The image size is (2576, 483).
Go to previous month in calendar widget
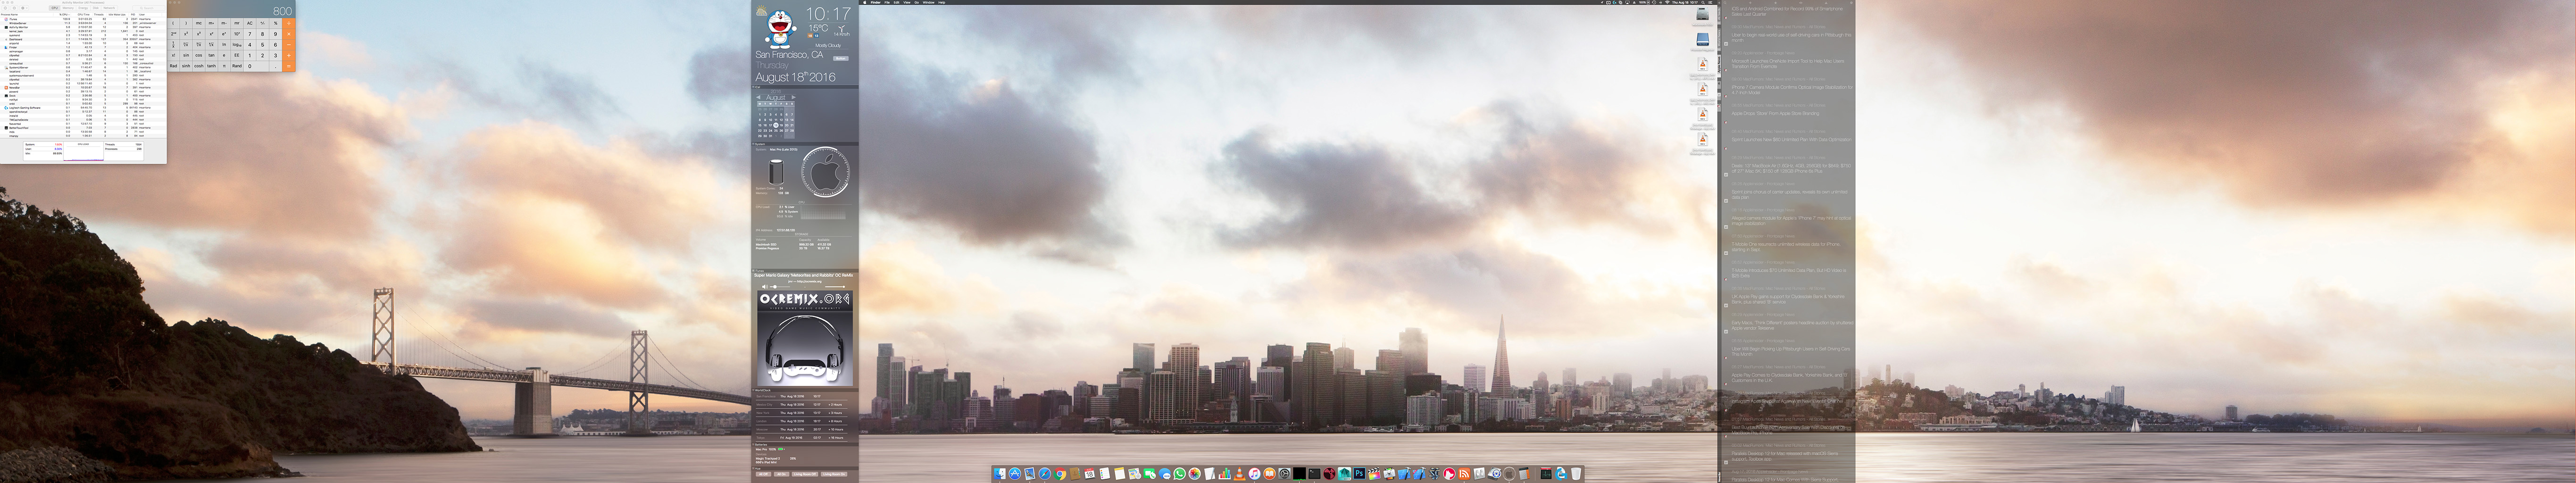coord(758,98)
